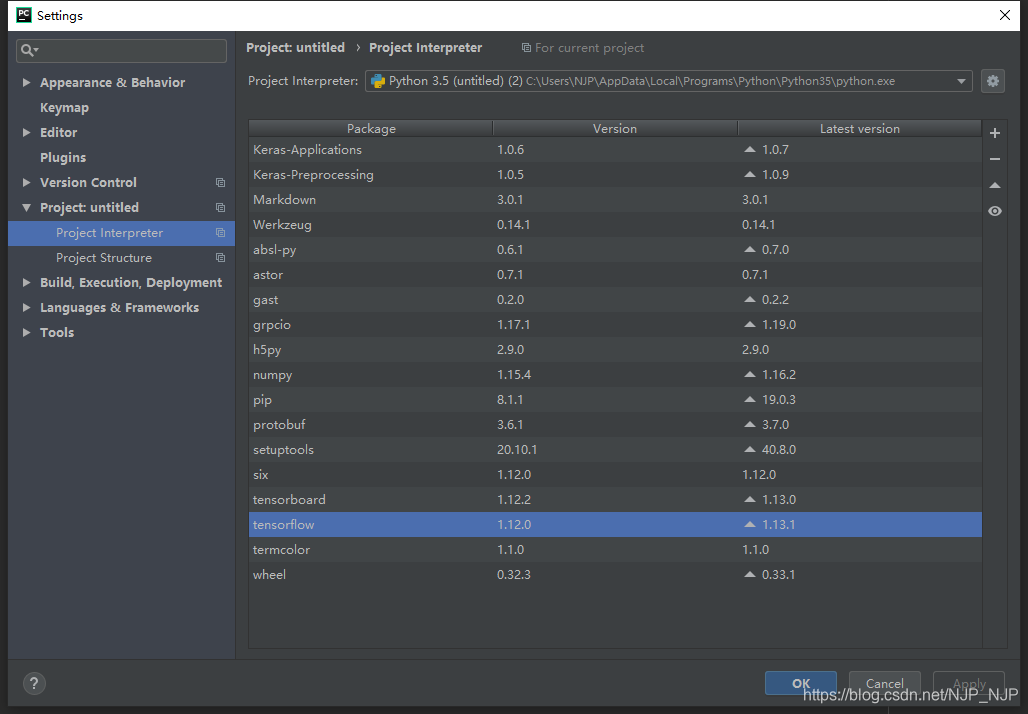The image size is (1028, 714).
Task: Select the Keras-Applications package row
Action: coord(615,149)
